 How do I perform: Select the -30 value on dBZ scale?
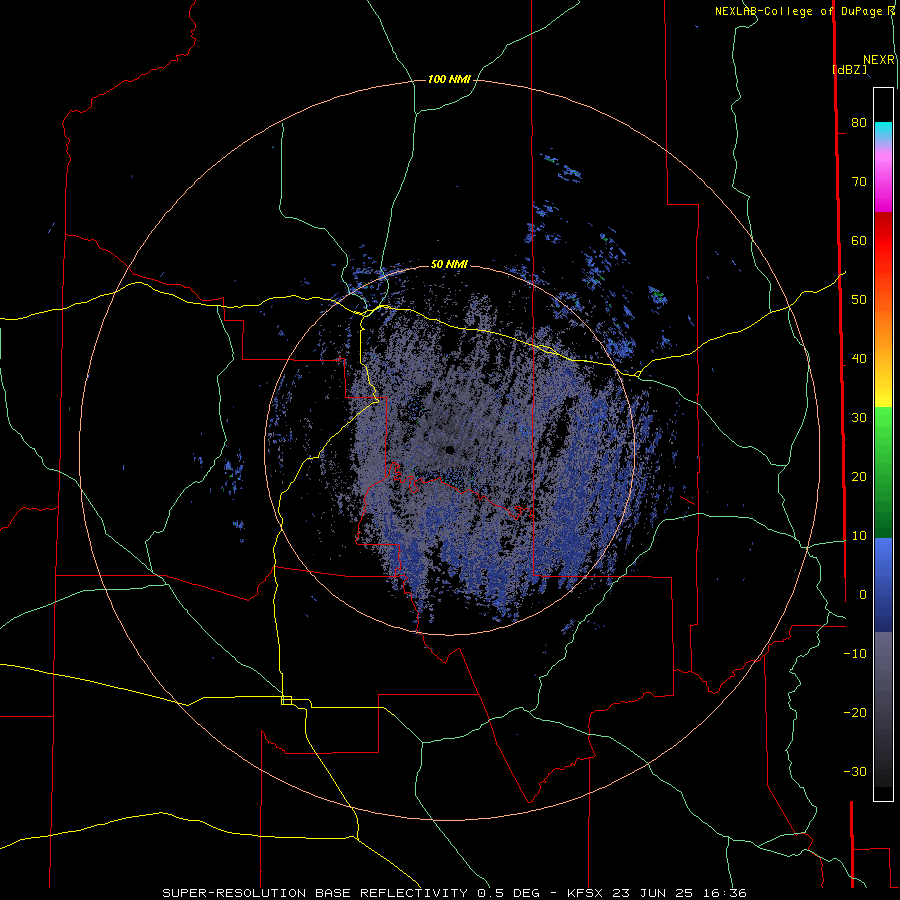pyautogui.click(x=855, y=771)
